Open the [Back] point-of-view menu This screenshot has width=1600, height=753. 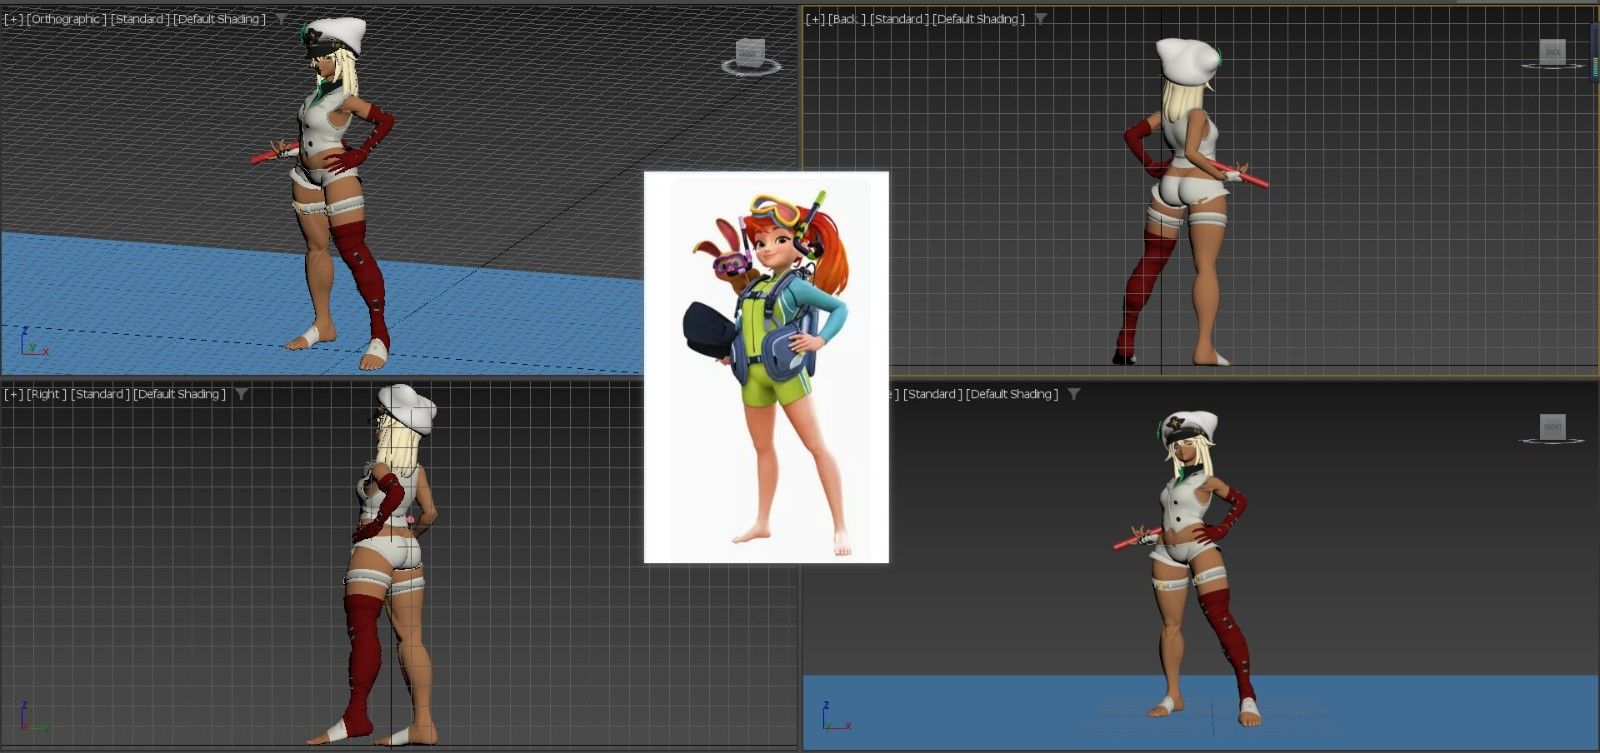click(847, 19)
